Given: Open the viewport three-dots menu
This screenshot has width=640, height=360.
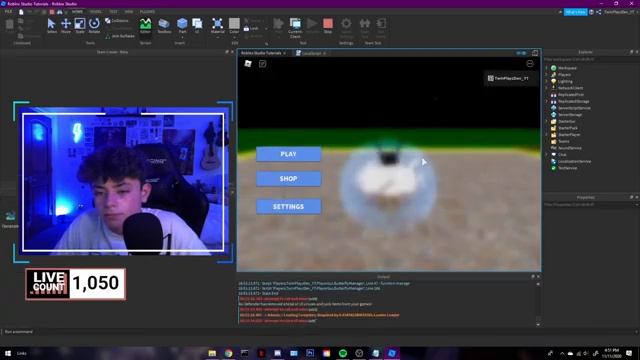Looking at the screenshot, I should (x=530, y=64).
